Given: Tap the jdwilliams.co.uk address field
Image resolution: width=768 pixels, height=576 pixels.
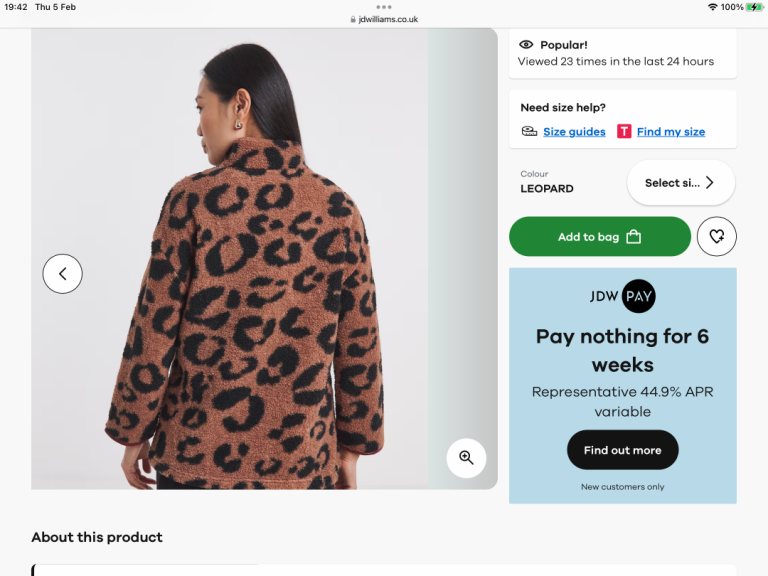Looking at the screenshot, I should tap(388, 19).
